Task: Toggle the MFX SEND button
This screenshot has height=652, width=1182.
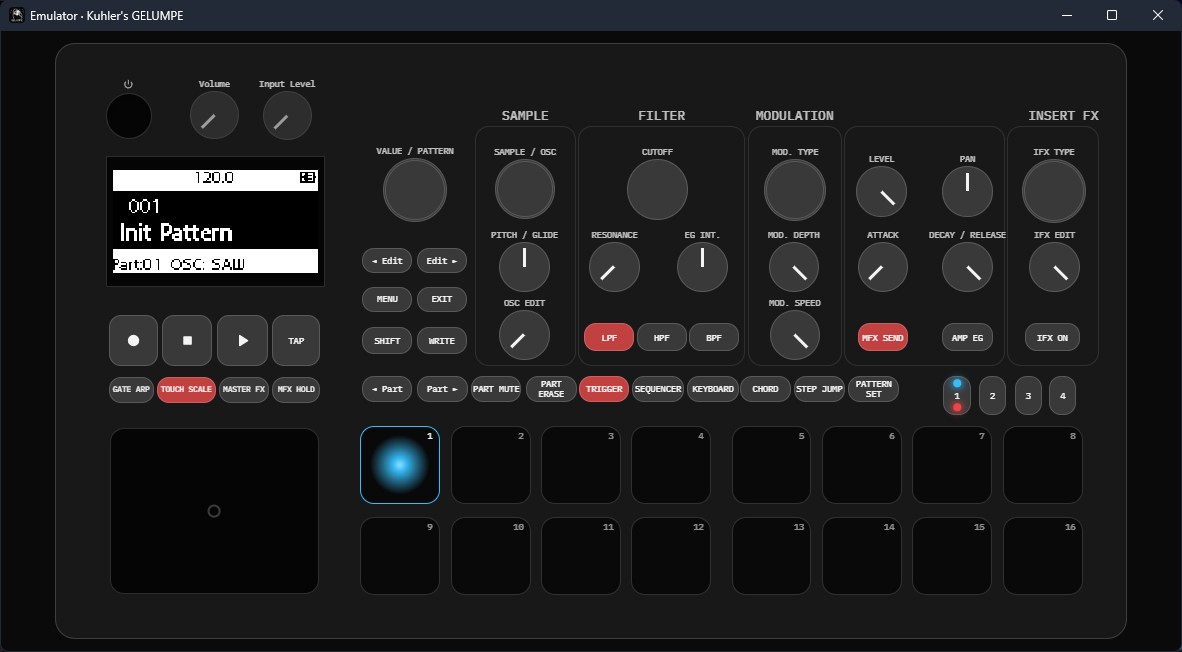Action: [x=883, y=338]
